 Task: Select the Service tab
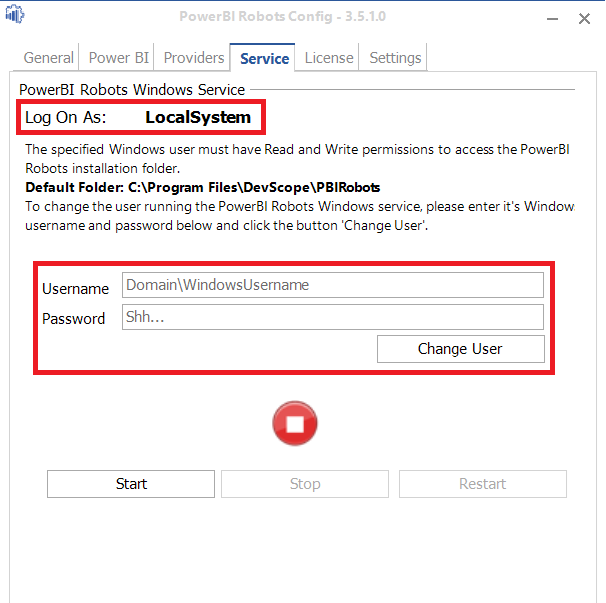pyautogui.click(x=264, y=58)
